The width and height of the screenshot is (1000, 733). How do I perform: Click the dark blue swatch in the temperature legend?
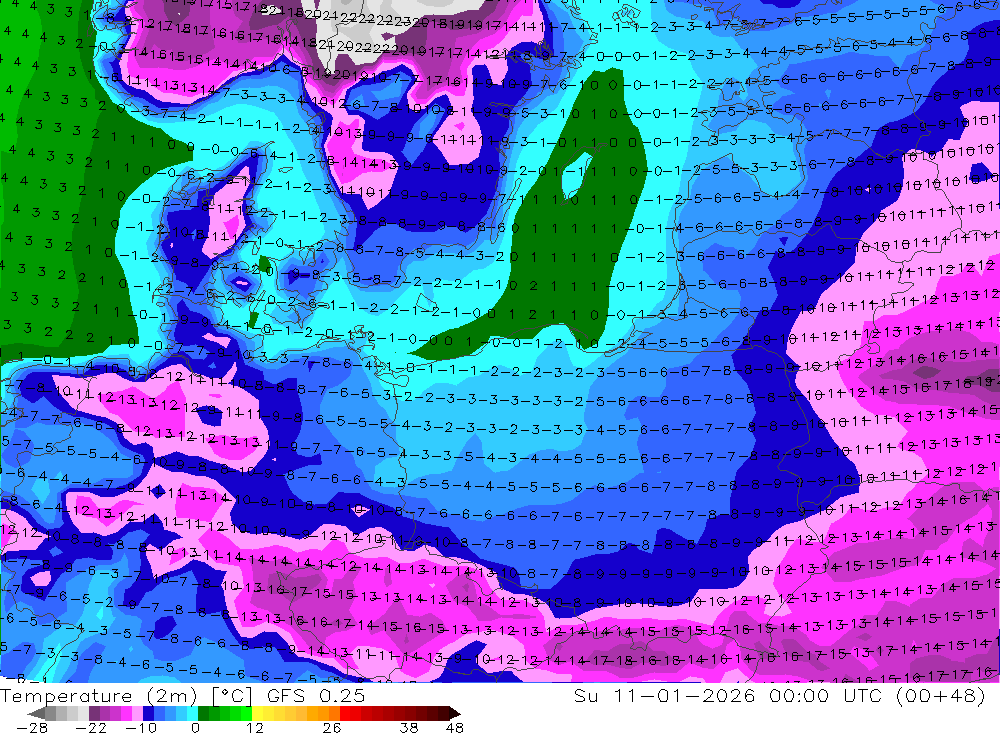pyautogui.click(x=148, y=713)
